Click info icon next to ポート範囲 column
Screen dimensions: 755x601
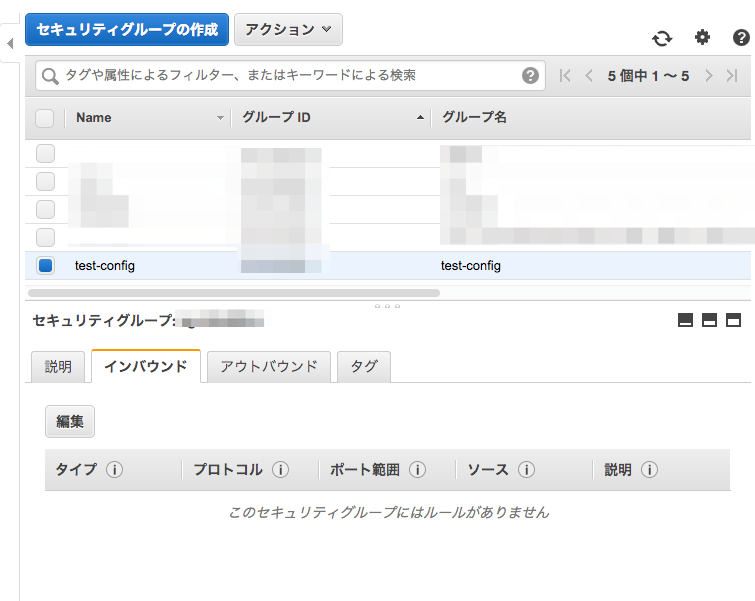417,470
